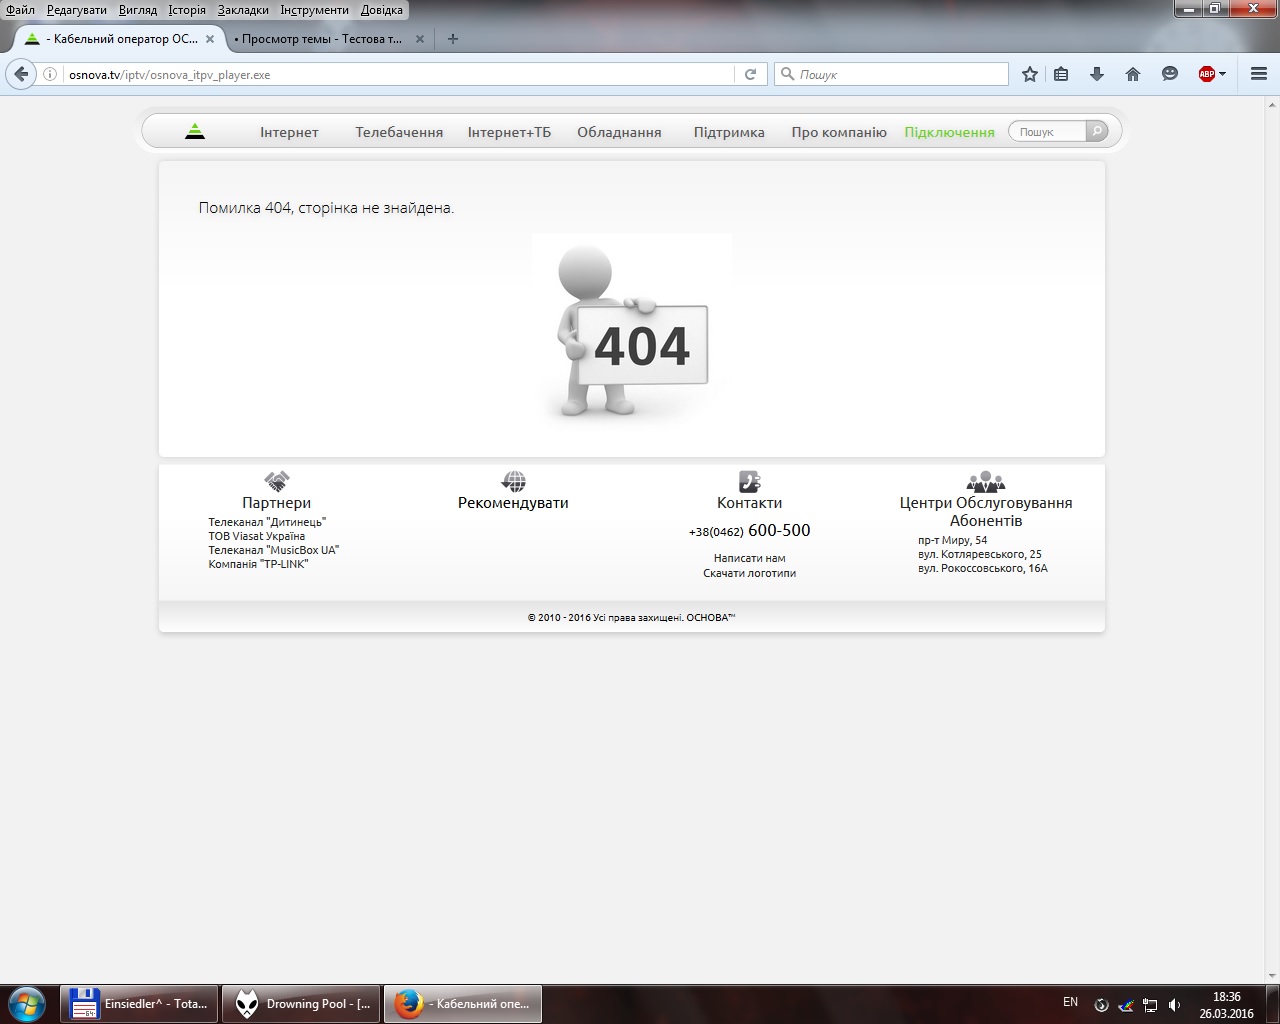The height and width of the screenshot is (1024, 1280).
Task: Open the Закладки menu
Action: coord(243,10)
